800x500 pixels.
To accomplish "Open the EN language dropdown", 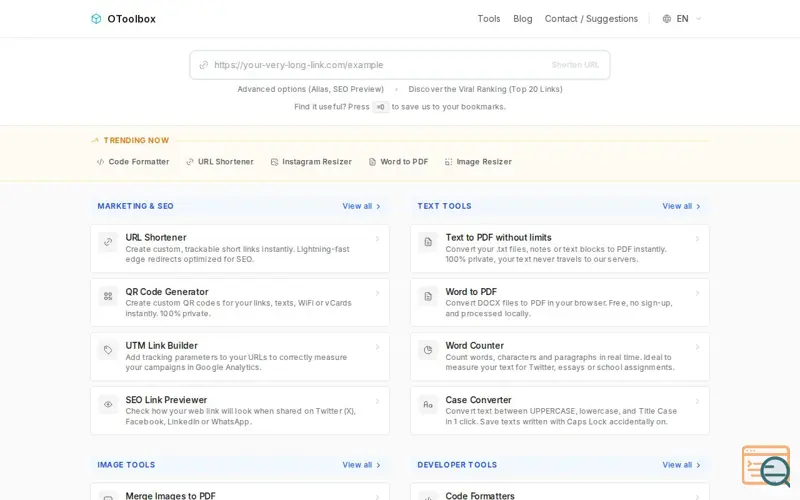I will point(682,19).
